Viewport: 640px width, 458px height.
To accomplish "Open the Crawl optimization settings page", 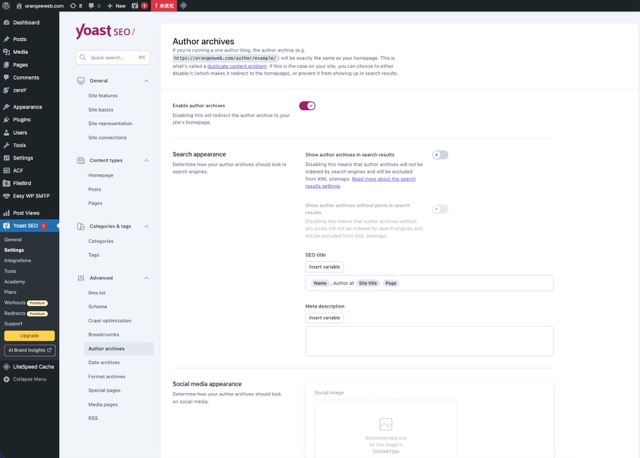I will click(x=110, y=320).
